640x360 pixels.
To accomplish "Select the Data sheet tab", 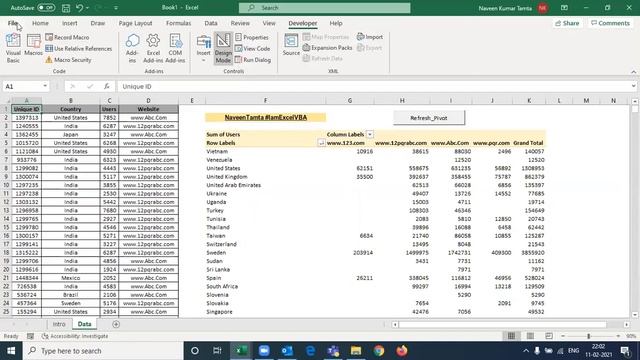I will (84, 324).
